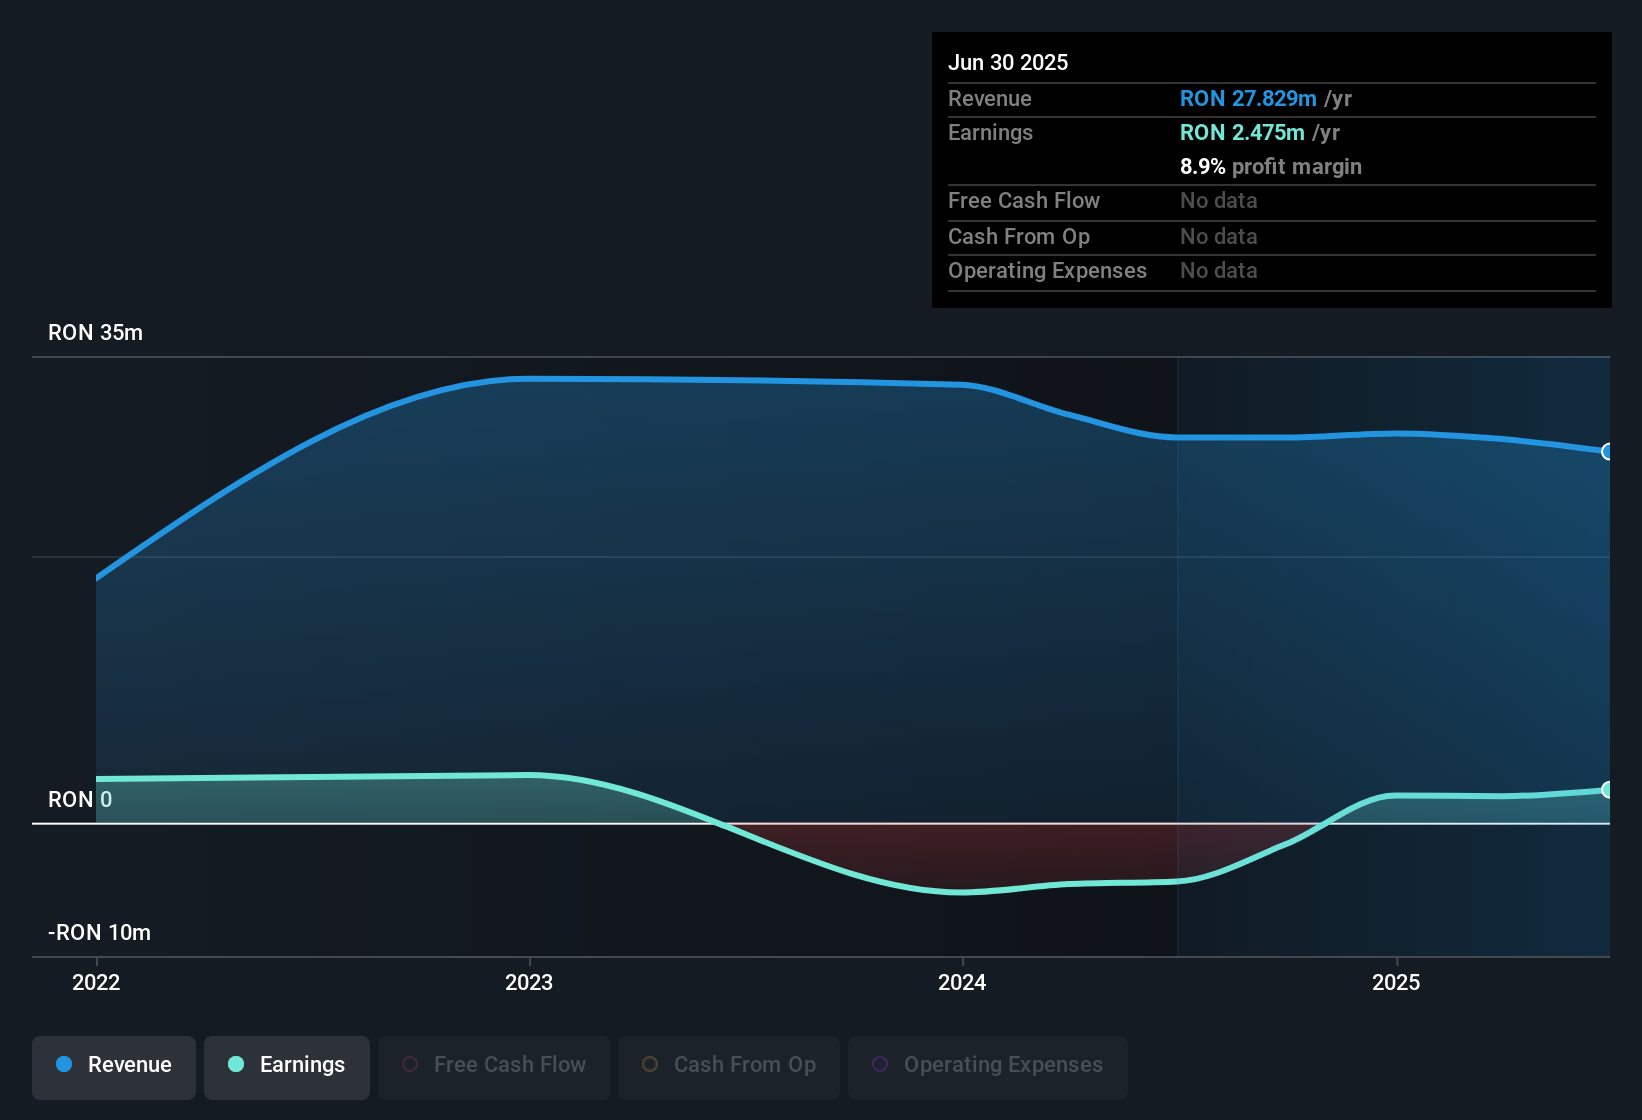This screenshot has height=1120, width=1642.
Task: Enable the Operating Expenses series
Action: tap(988, 1067)
